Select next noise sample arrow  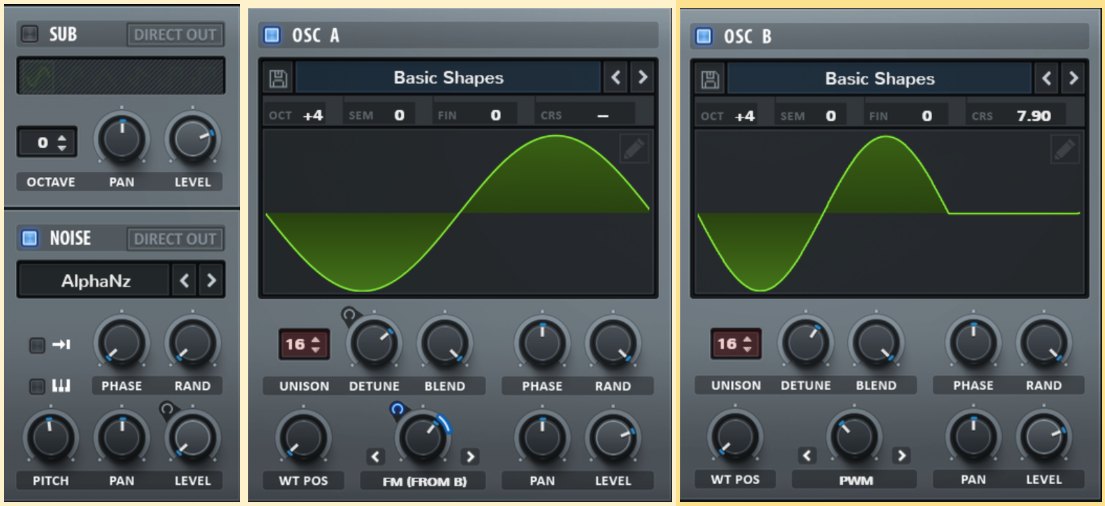[211, 280]
